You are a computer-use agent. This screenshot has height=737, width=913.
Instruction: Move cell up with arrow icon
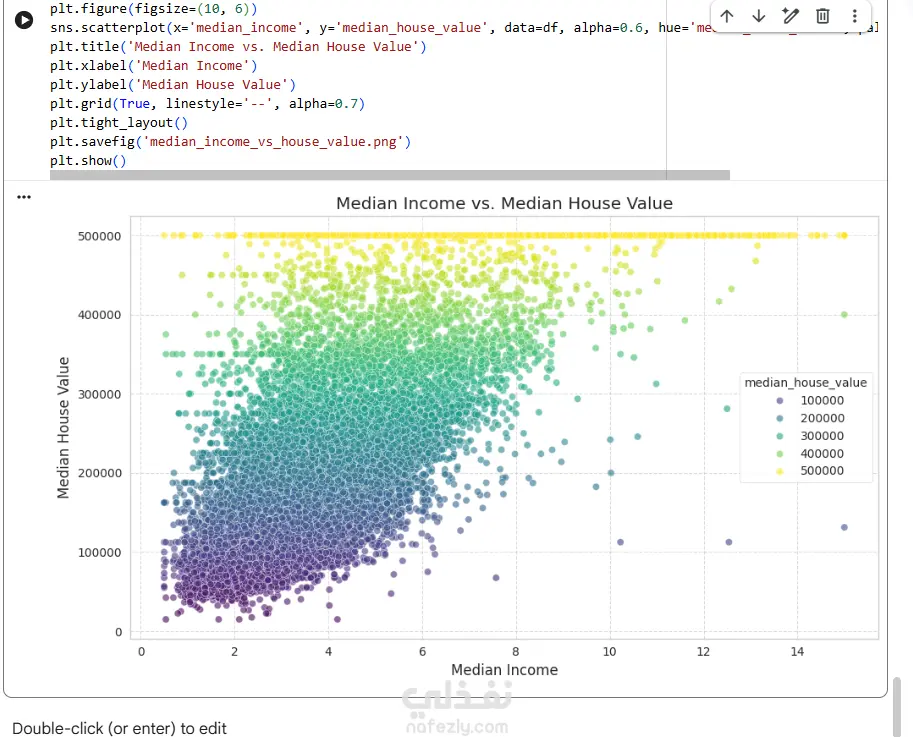[x=727, y=16]
